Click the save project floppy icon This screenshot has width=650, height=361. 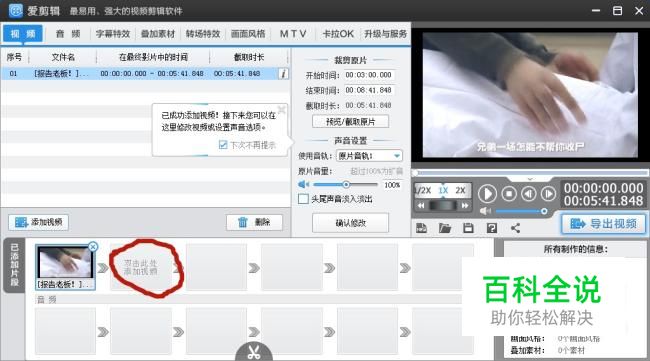pyautogui.click(x=468, y=228)
